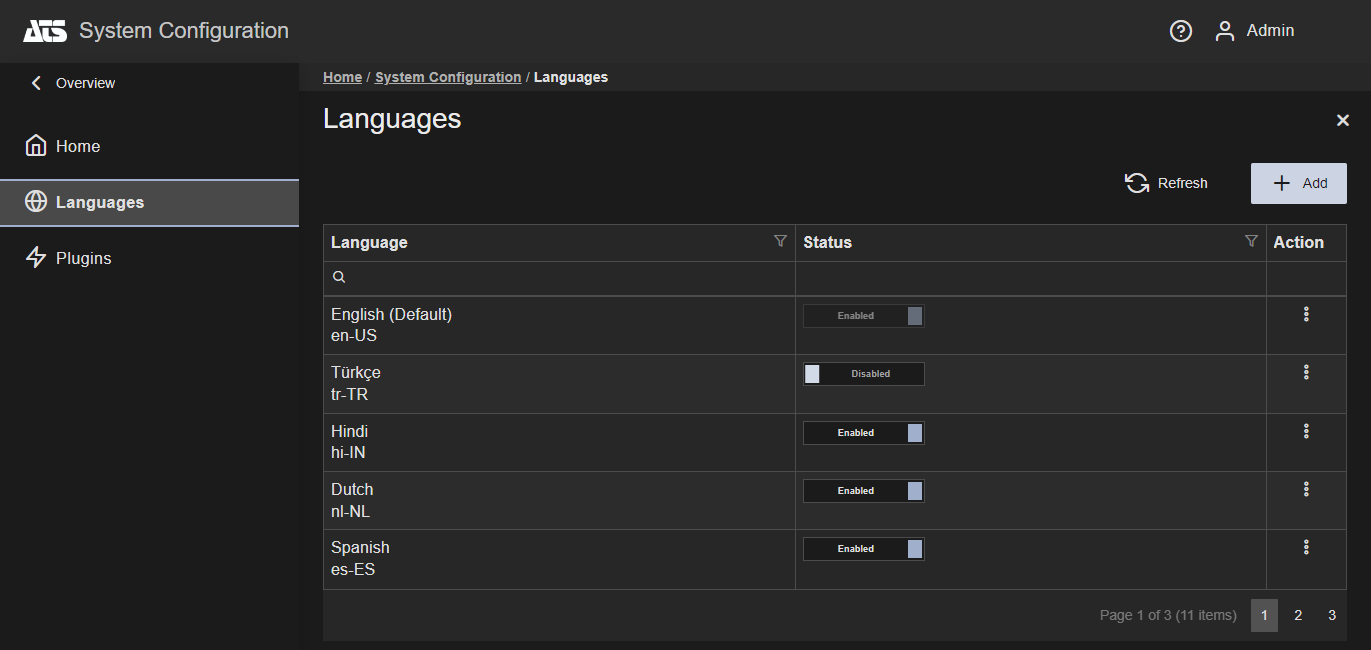Open action menu for English row

pyautogui.click(x=1306, y=315)
